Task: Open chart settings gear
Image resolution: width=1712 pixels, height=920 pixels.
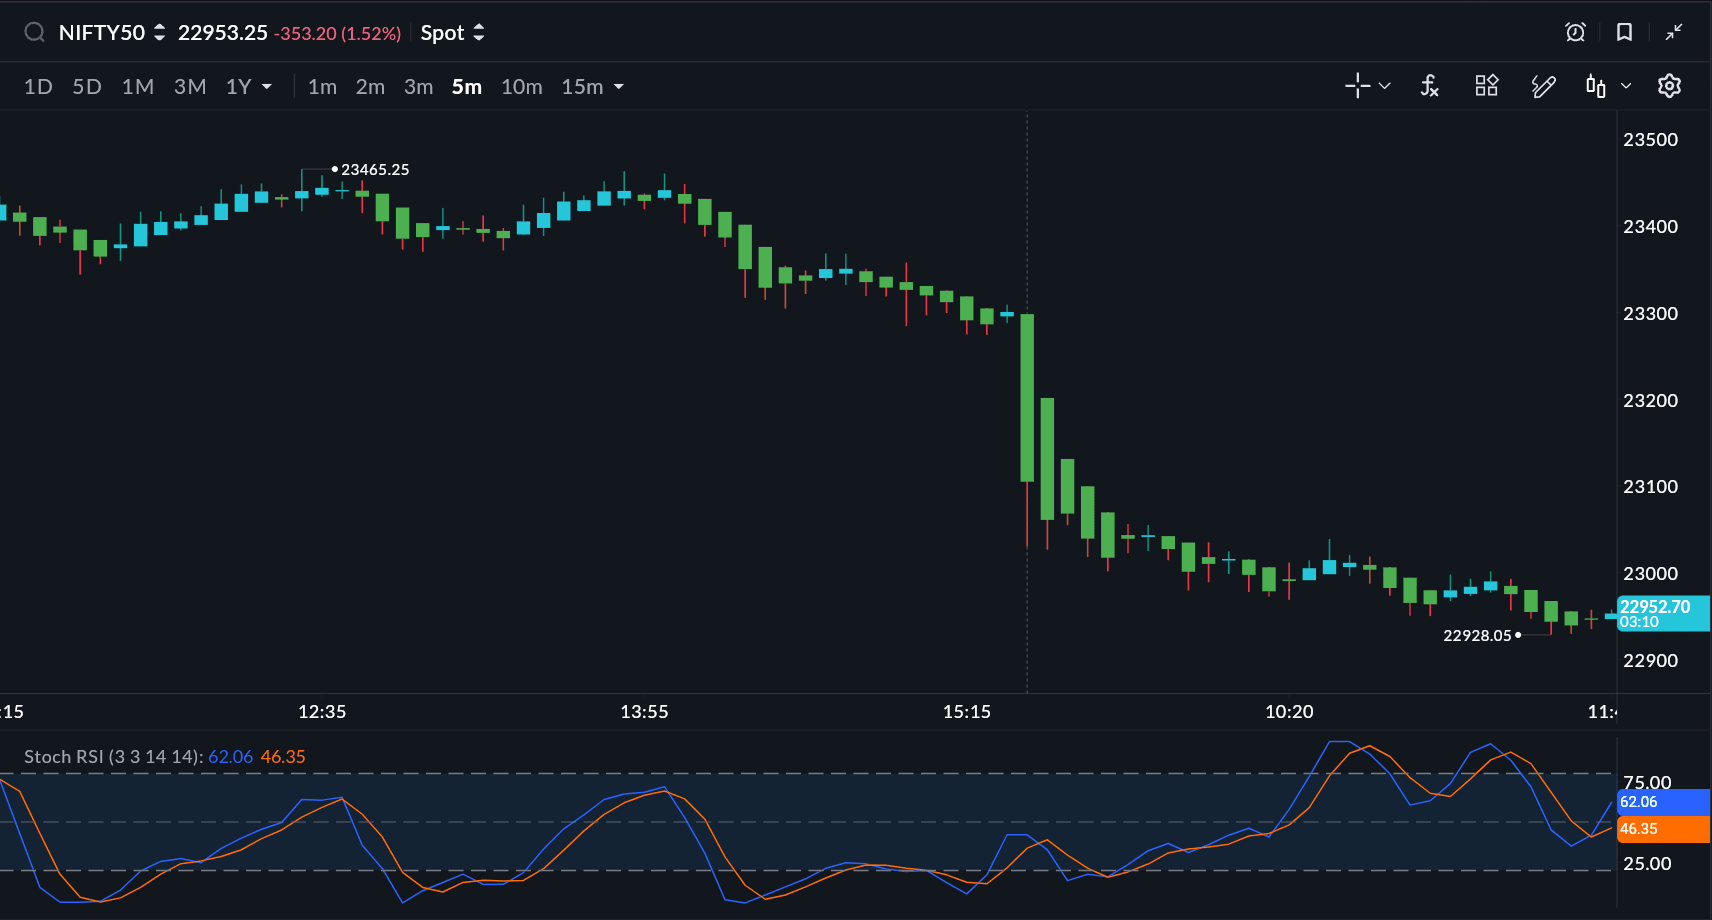Action: coord(1669,87)
